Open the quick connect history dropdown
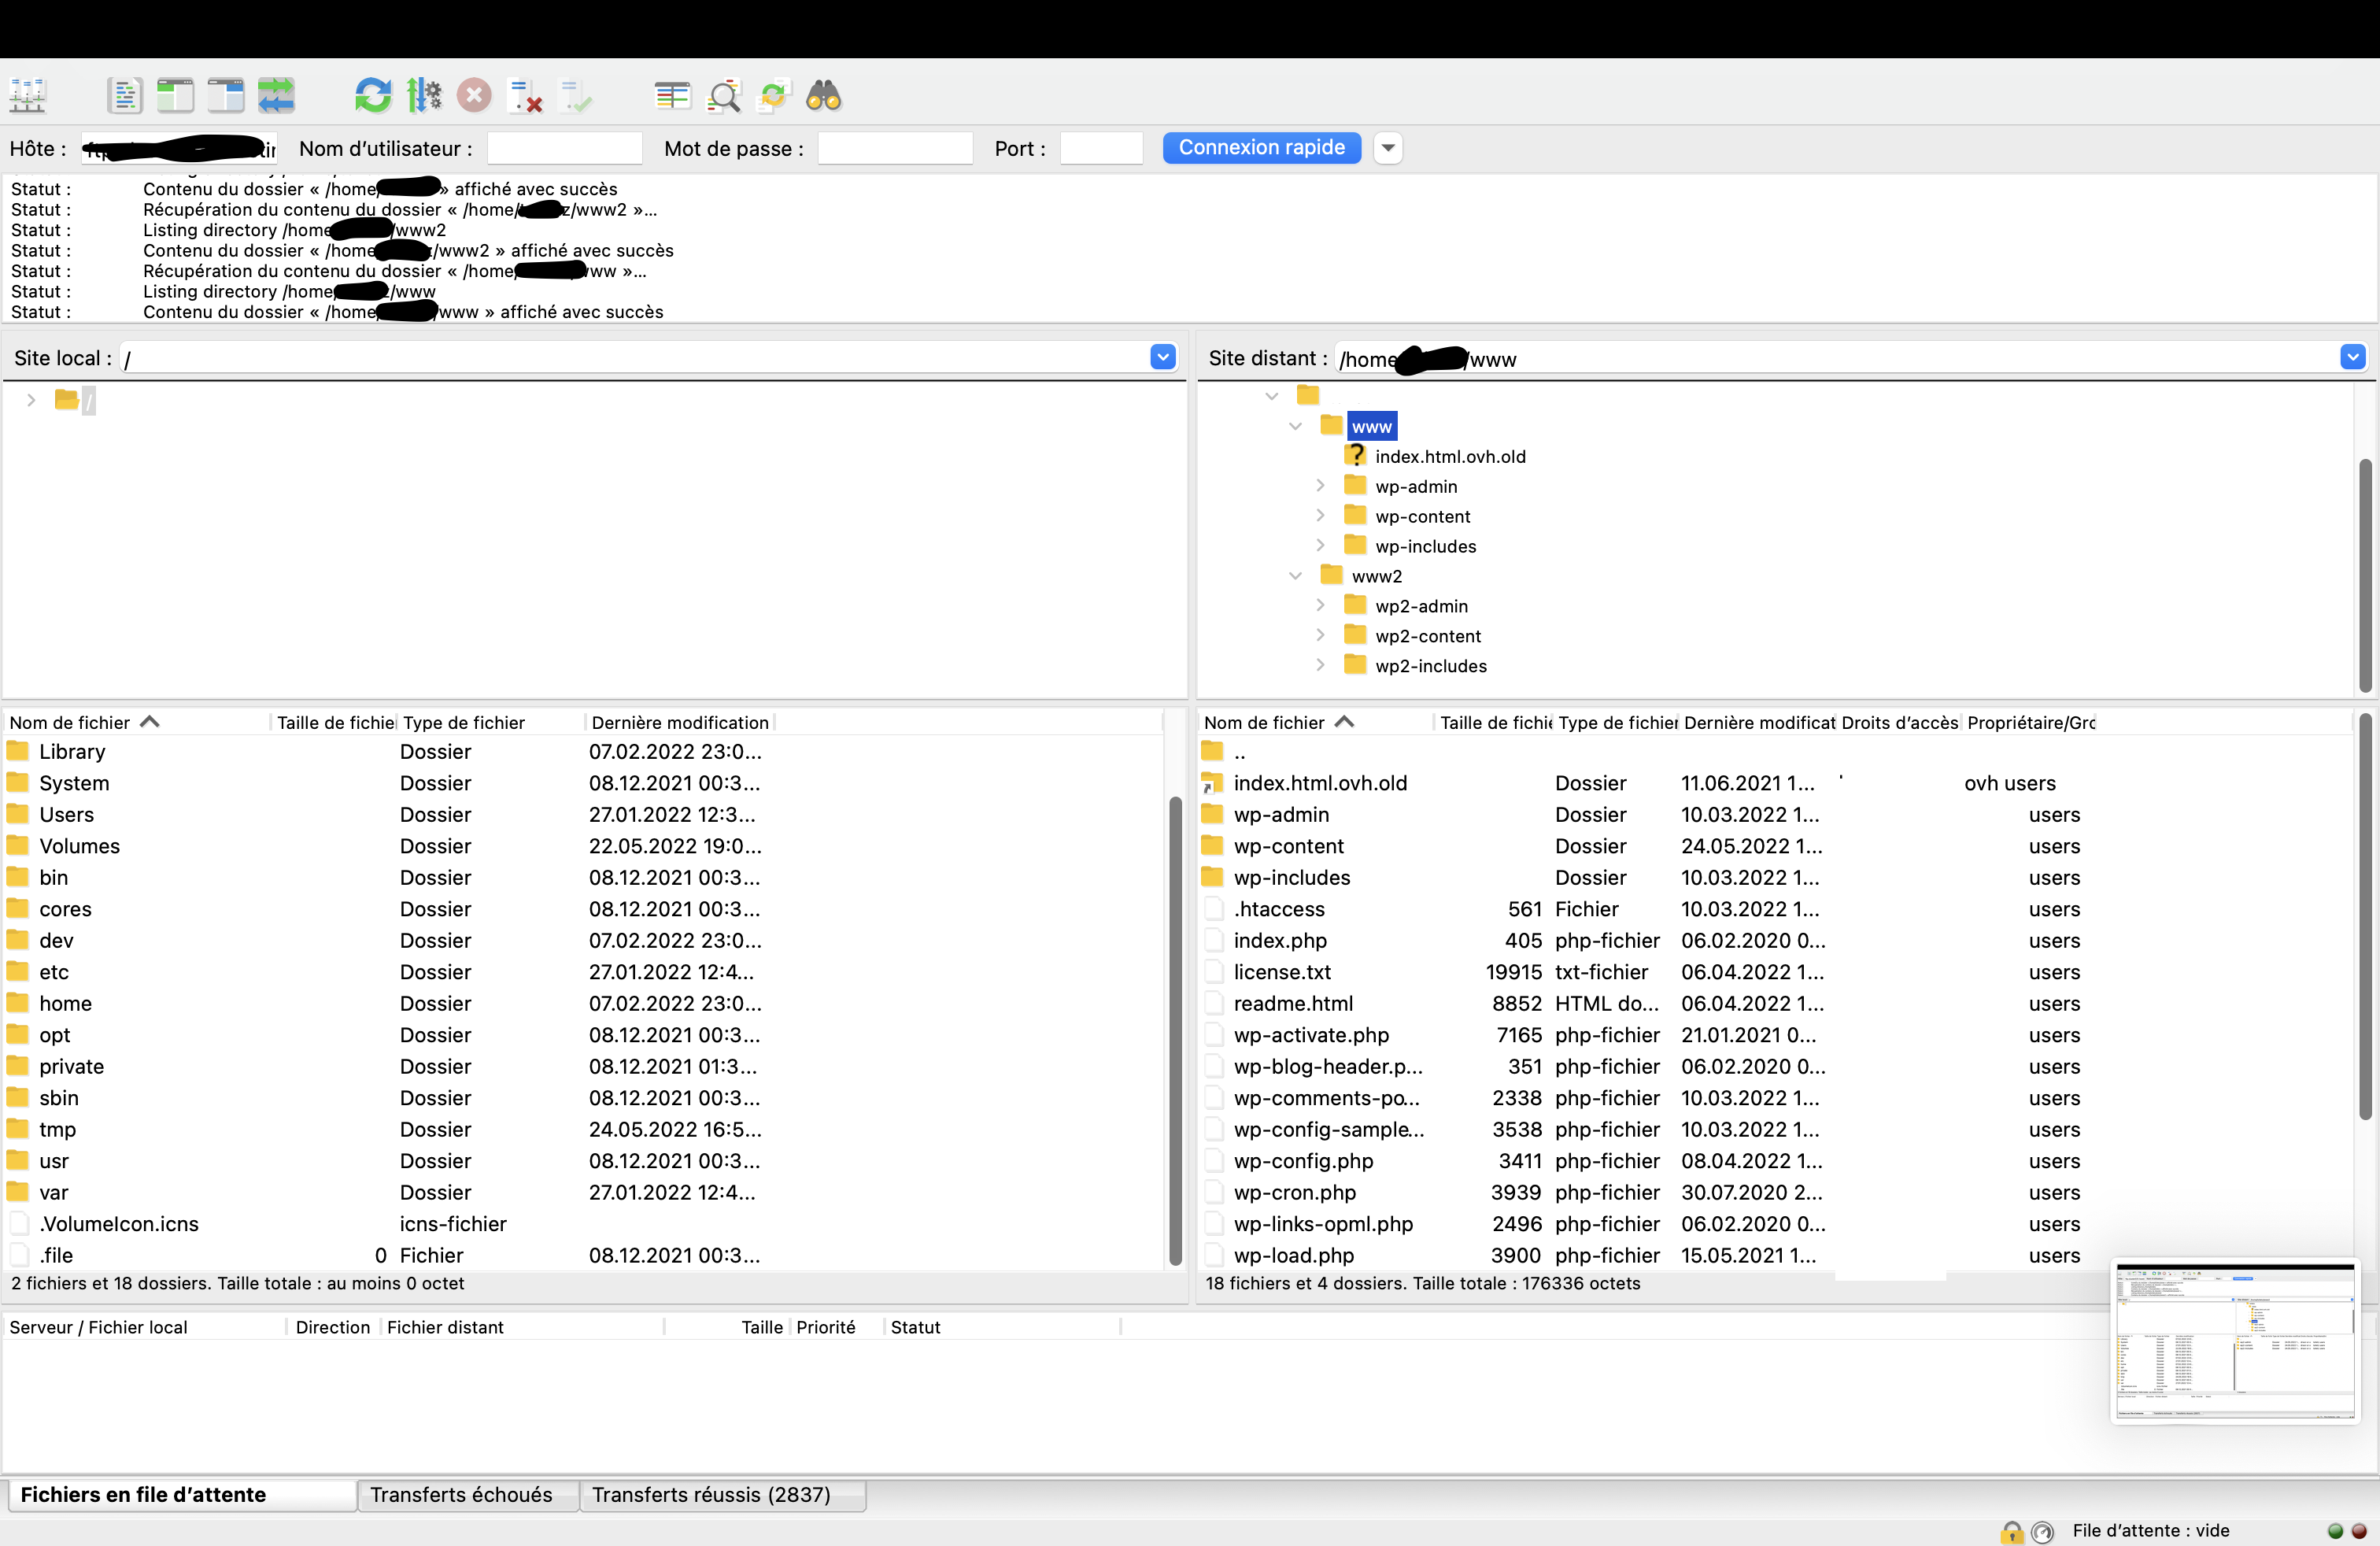Screen dimensions: 2380x1546 (1387, 148)
